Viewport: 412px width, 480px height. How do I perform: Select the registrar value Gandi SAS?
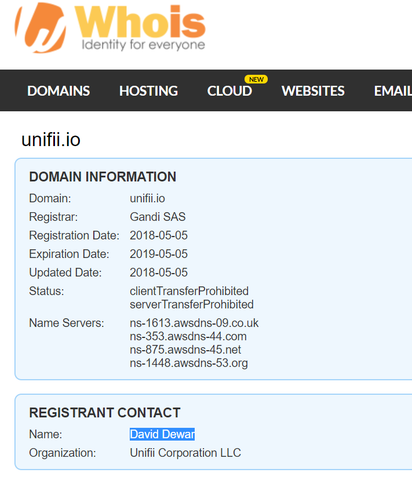pos(158,217)
